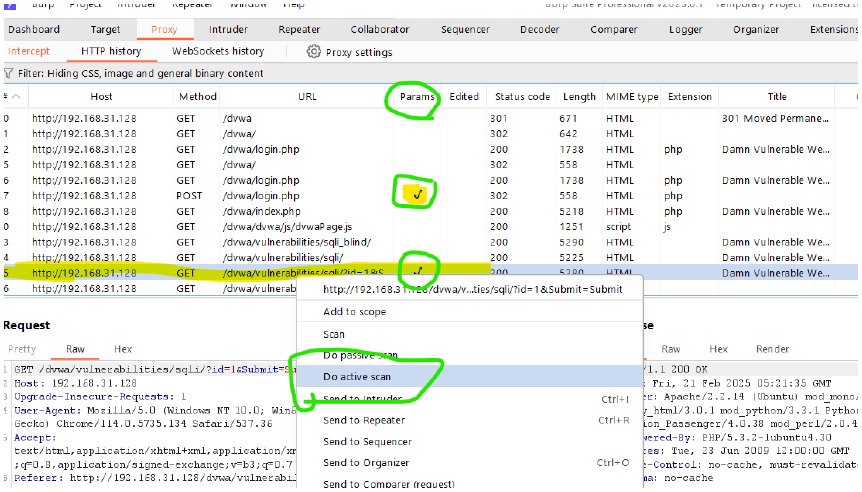
Task: Open the Logger tab
Action: click(686, 29)
